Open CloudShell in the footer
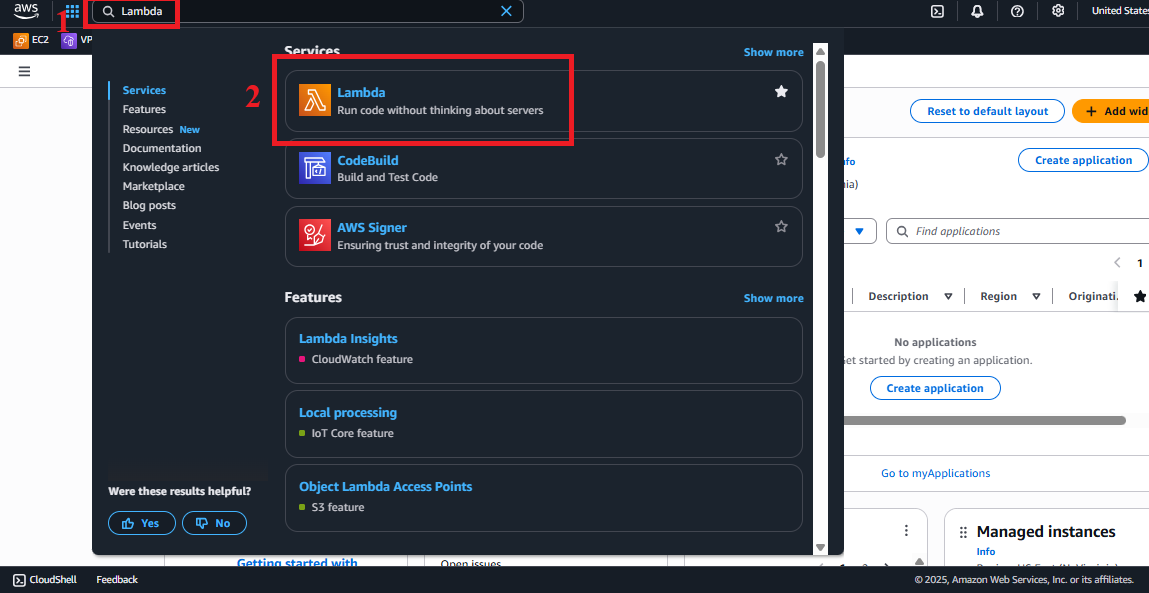 point(45,580)
